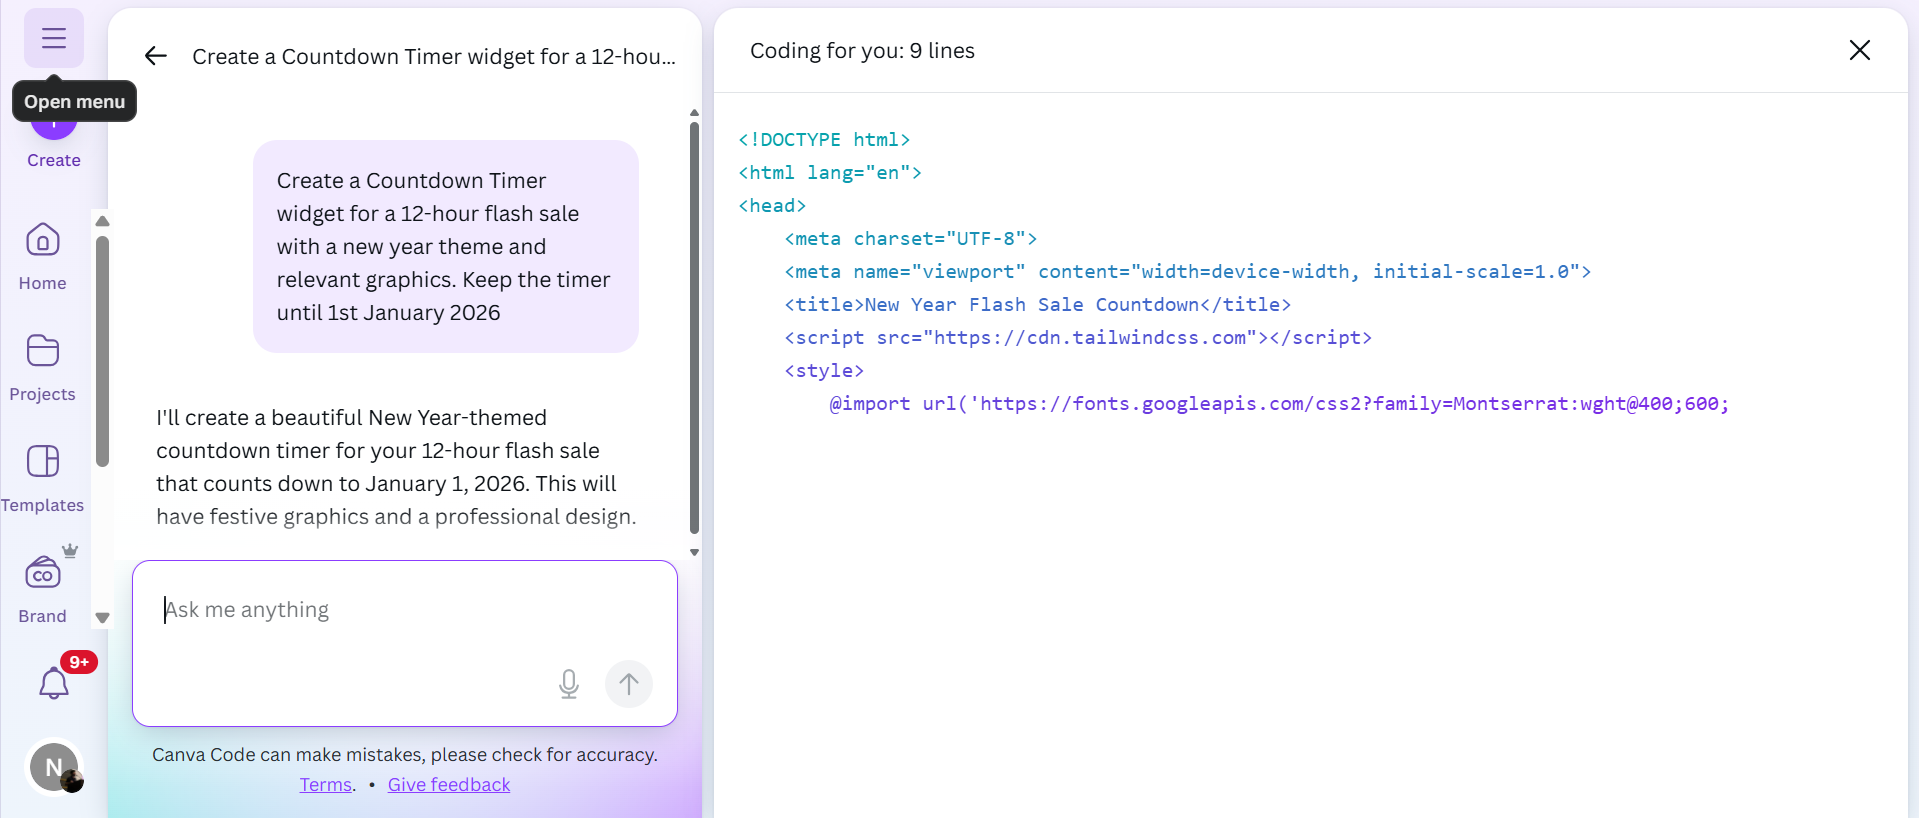
Task: Open notifications bell with 9+ badge
Action: click(x=54, y=683)
